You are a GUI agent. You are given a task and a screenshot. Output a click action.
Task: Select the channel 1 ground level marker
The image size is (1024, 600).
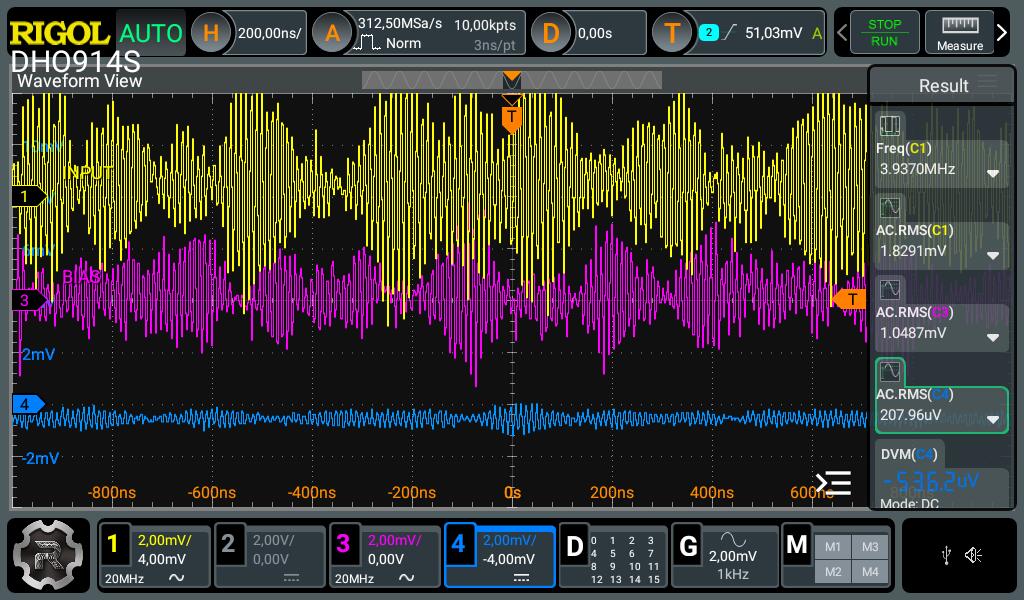tap(29, 196)
